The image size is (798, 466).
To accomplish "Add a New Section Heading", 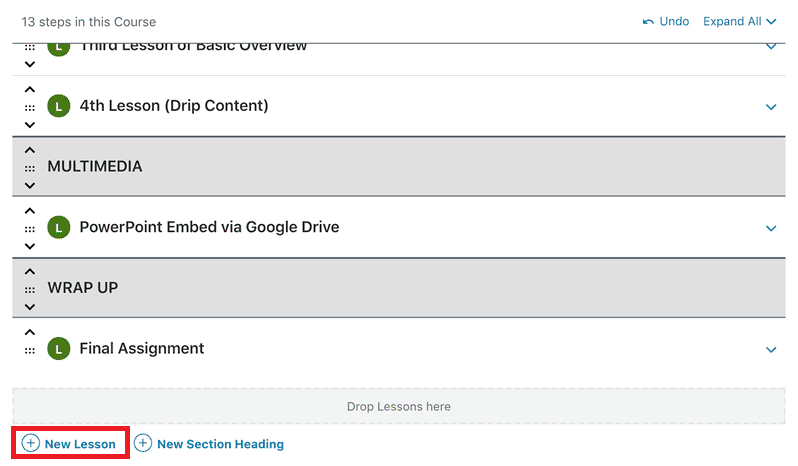I will pos(209,444).
